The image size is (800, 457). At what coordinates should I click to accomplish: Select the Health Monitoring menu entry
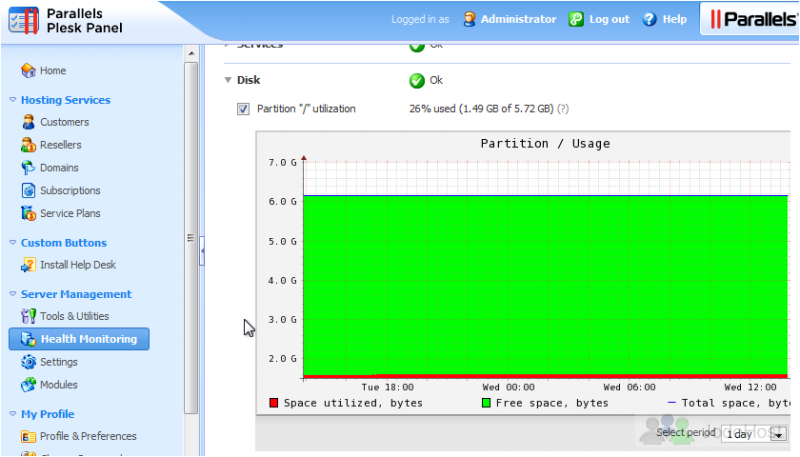coord(79,339)
